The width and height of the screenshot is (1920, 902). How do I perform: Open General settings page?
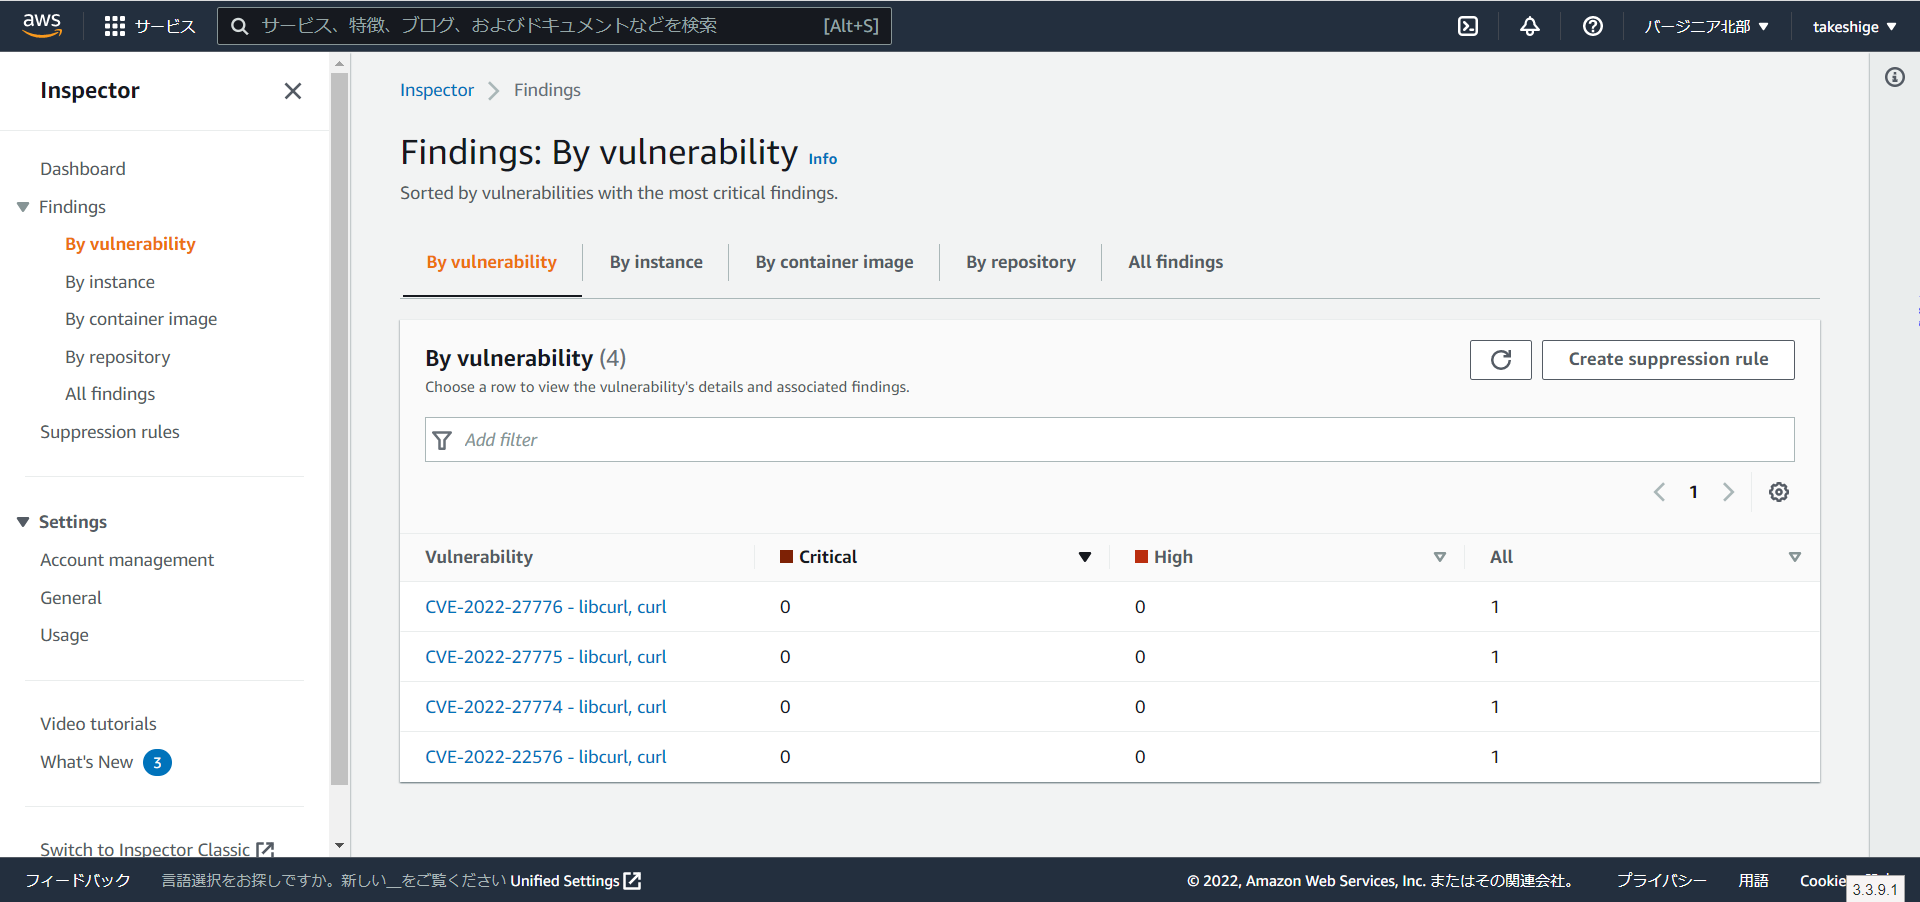point(71,598)
